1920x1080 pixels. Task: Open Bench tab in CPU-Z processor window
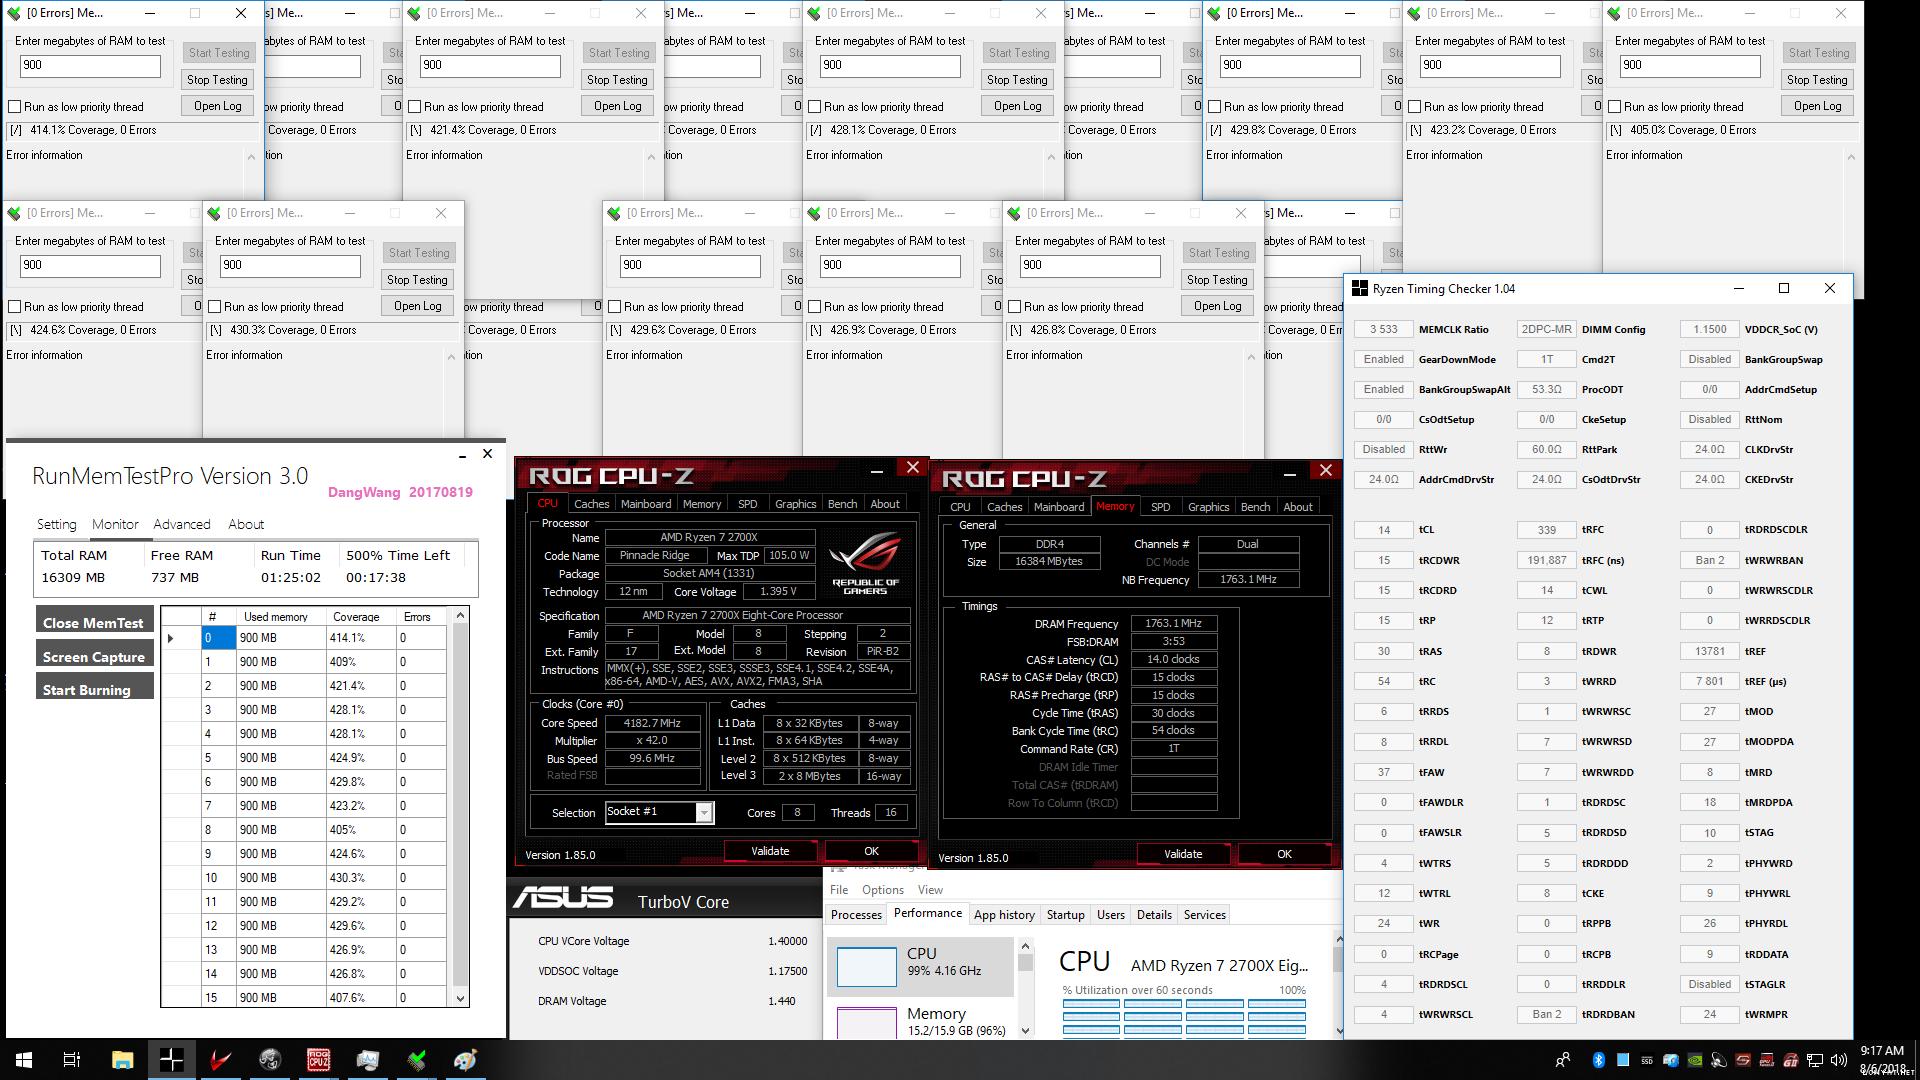842,504
